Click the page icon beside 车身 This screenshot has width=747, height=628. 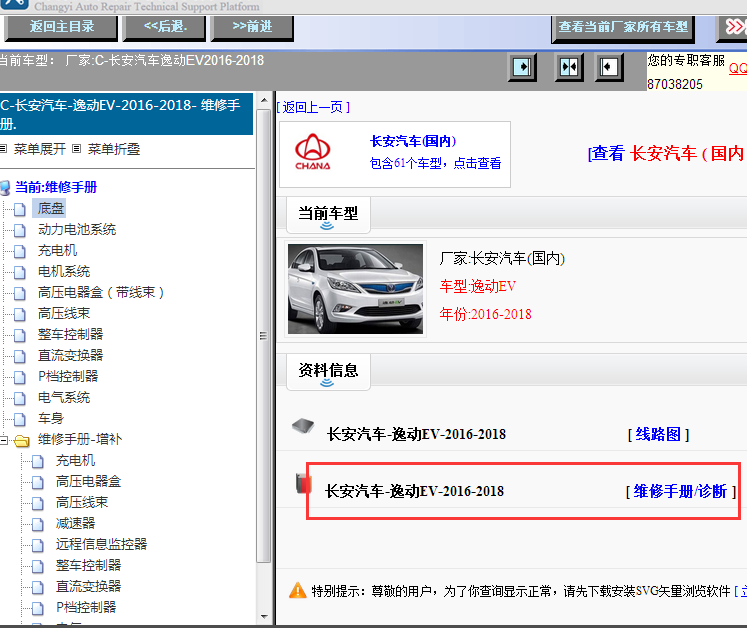click(20, 419)
